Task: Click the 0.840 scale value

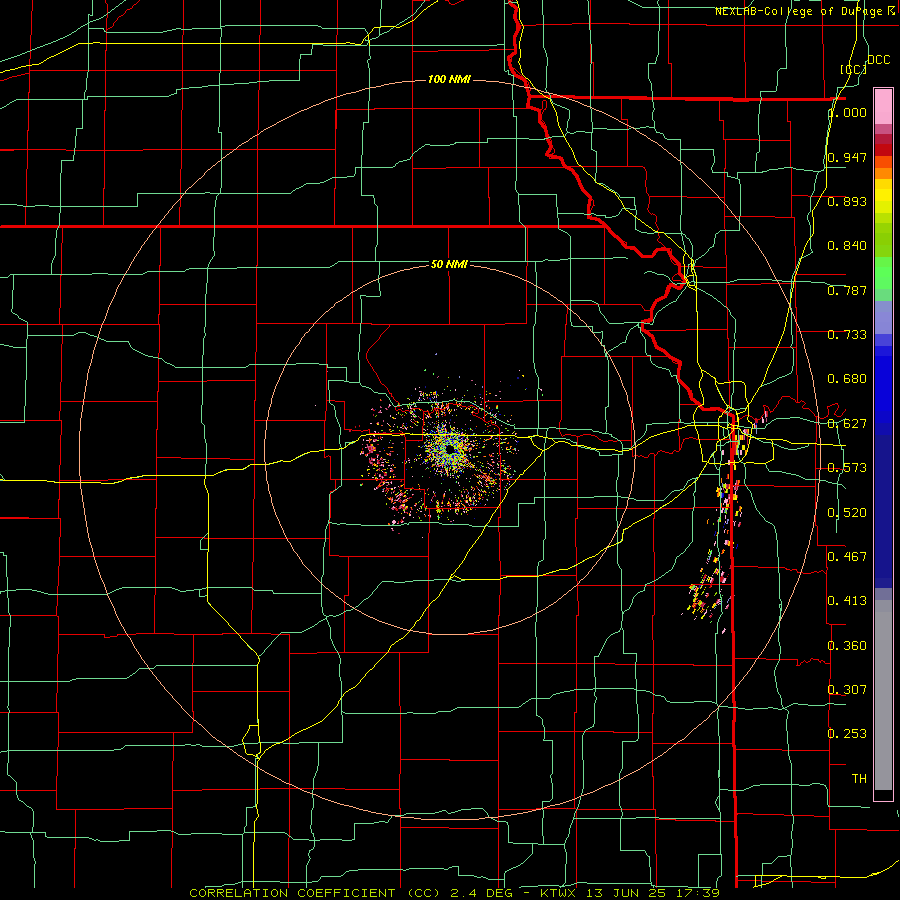Action: [847, 246]
